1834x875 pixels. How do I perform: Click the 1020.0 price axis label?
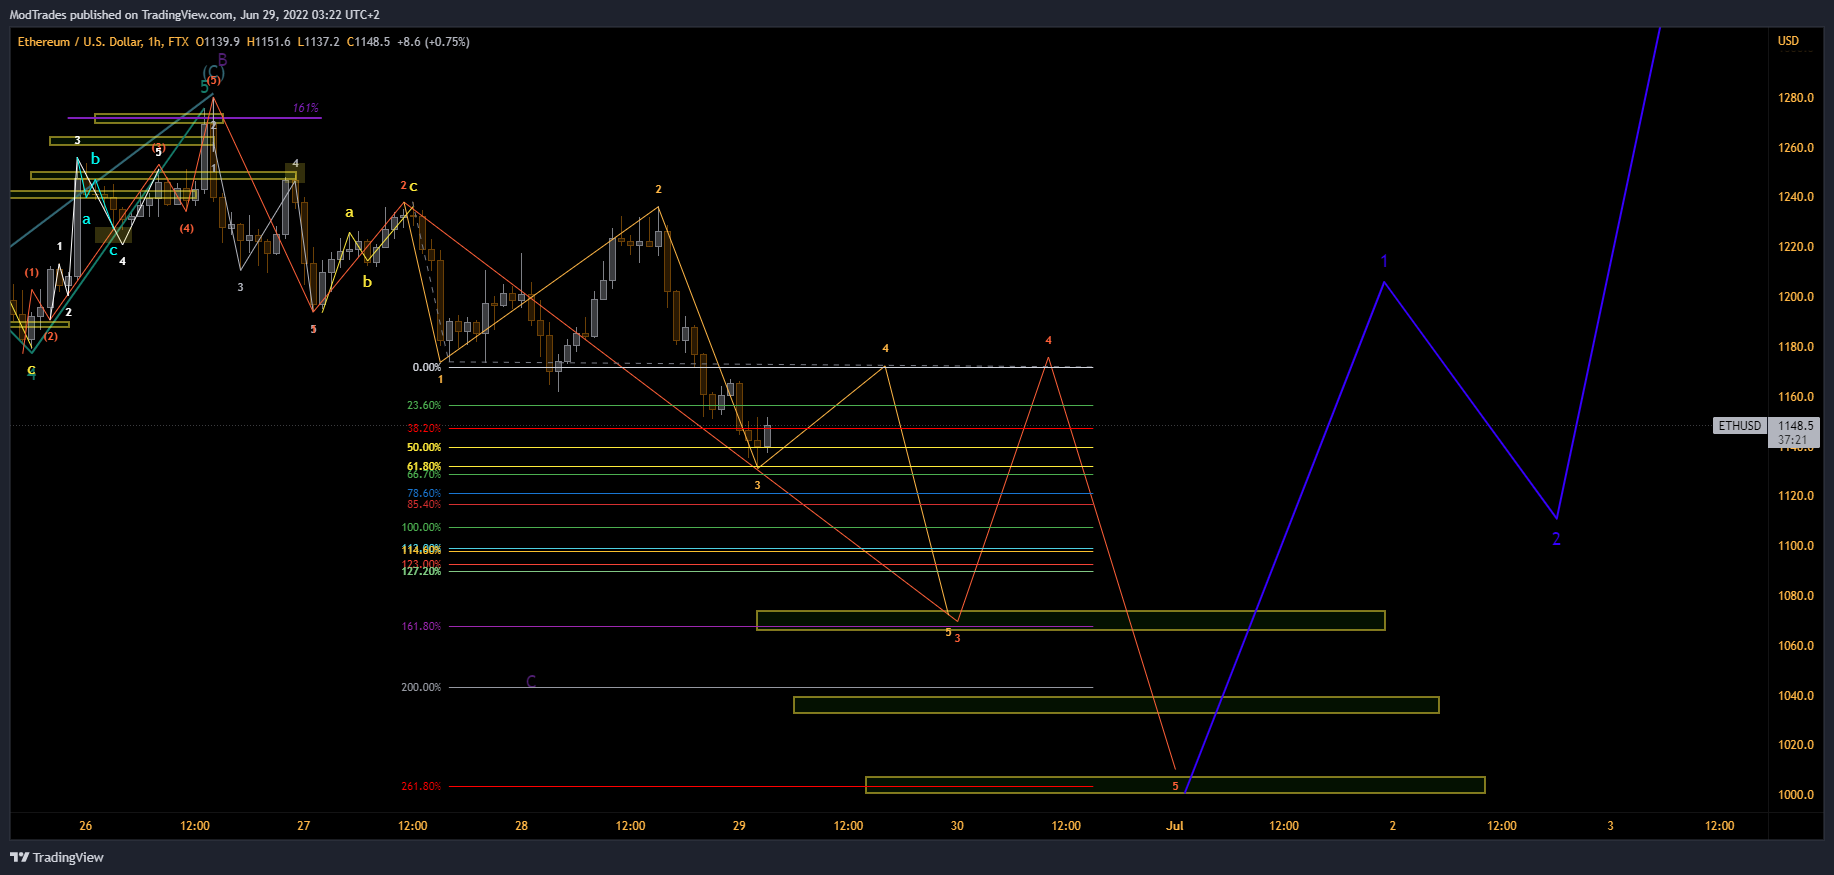1796,745
